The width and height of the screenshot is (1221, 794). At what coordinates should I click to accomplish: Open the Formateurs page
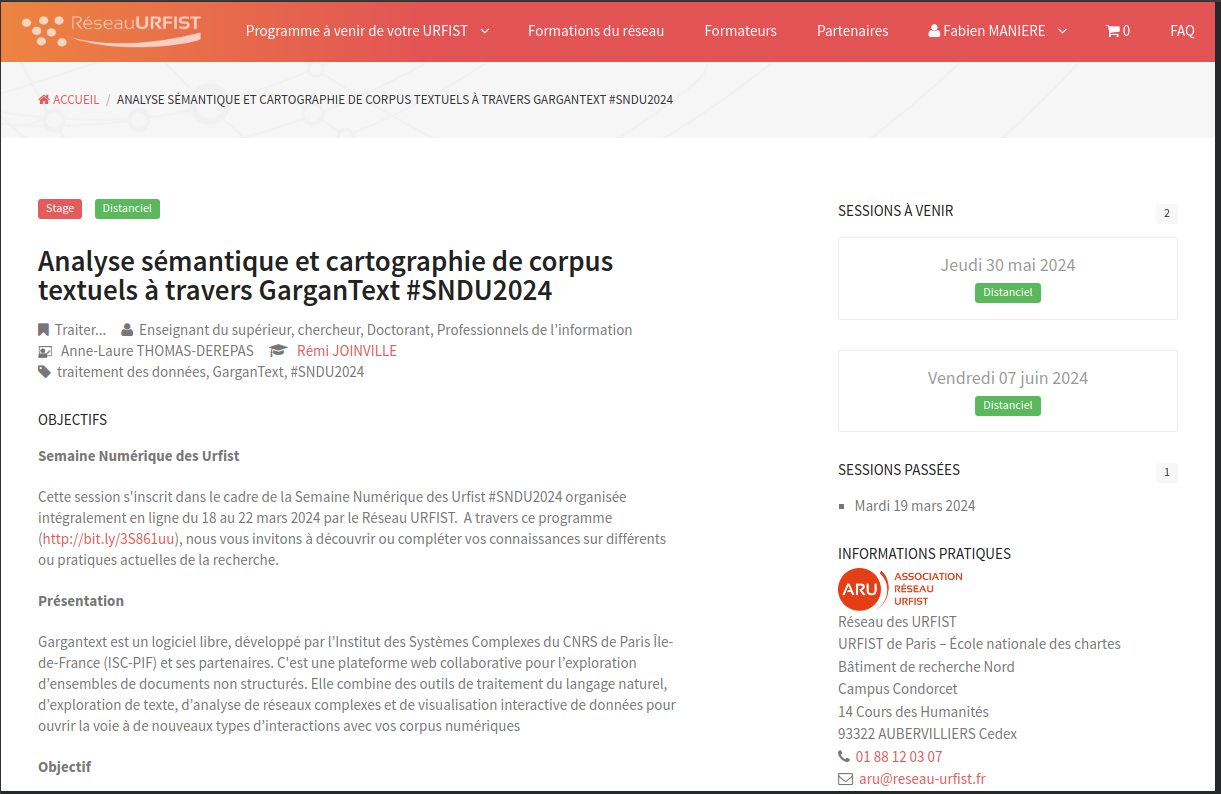(x=740, y=31)
